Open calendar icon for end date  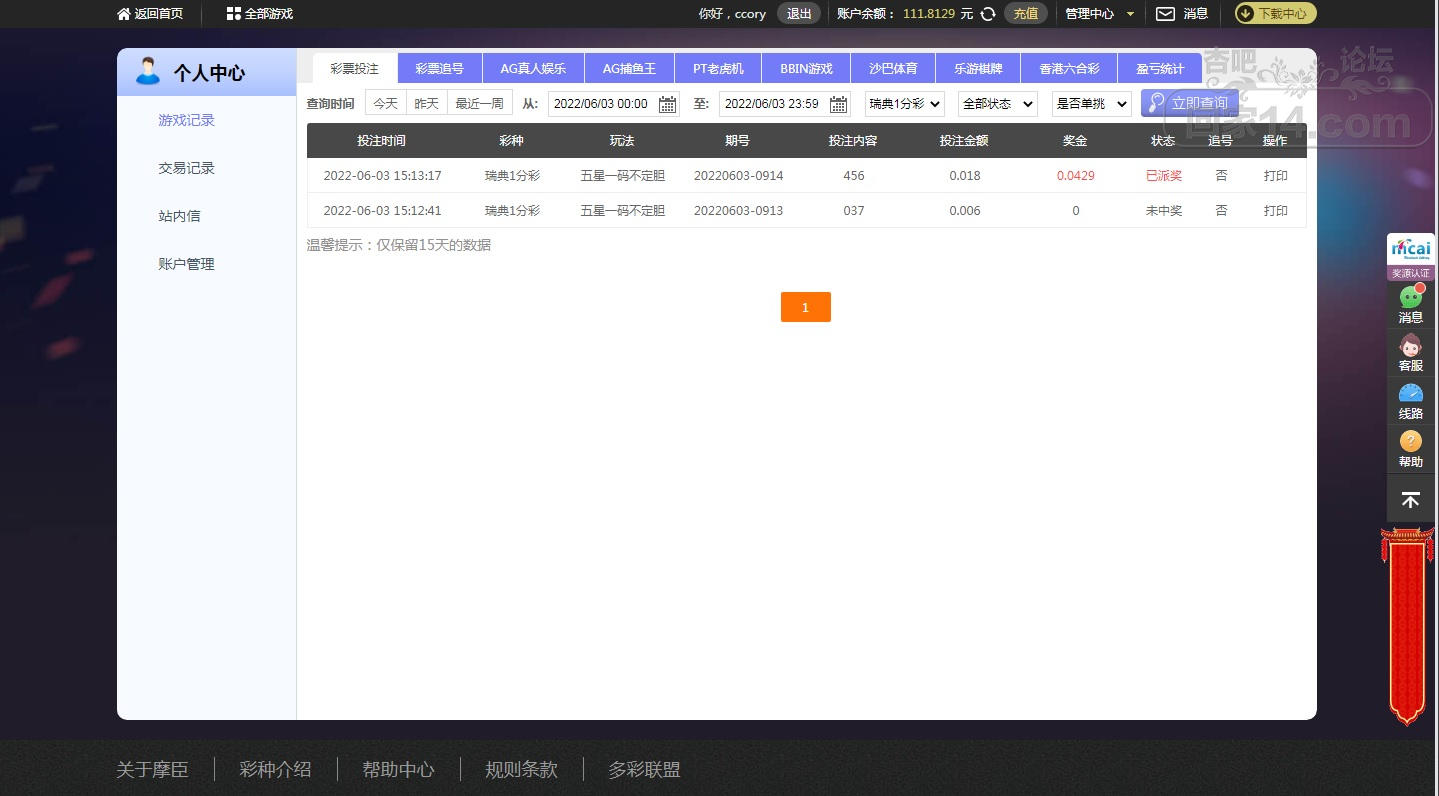coord(838,104)
